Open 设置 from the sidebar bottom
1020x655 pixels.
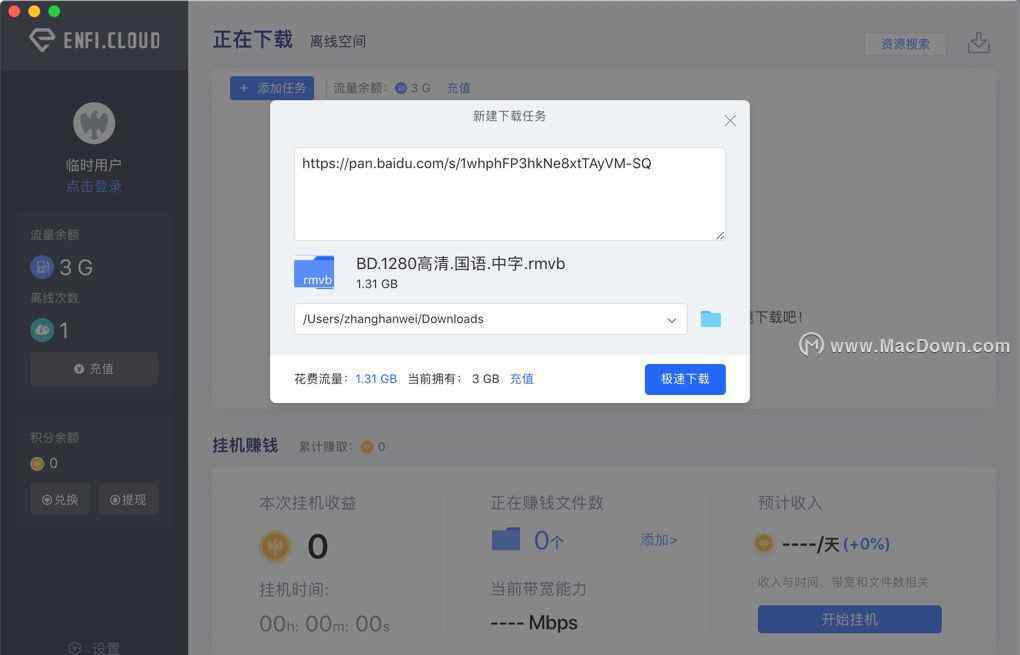[94, 648]
